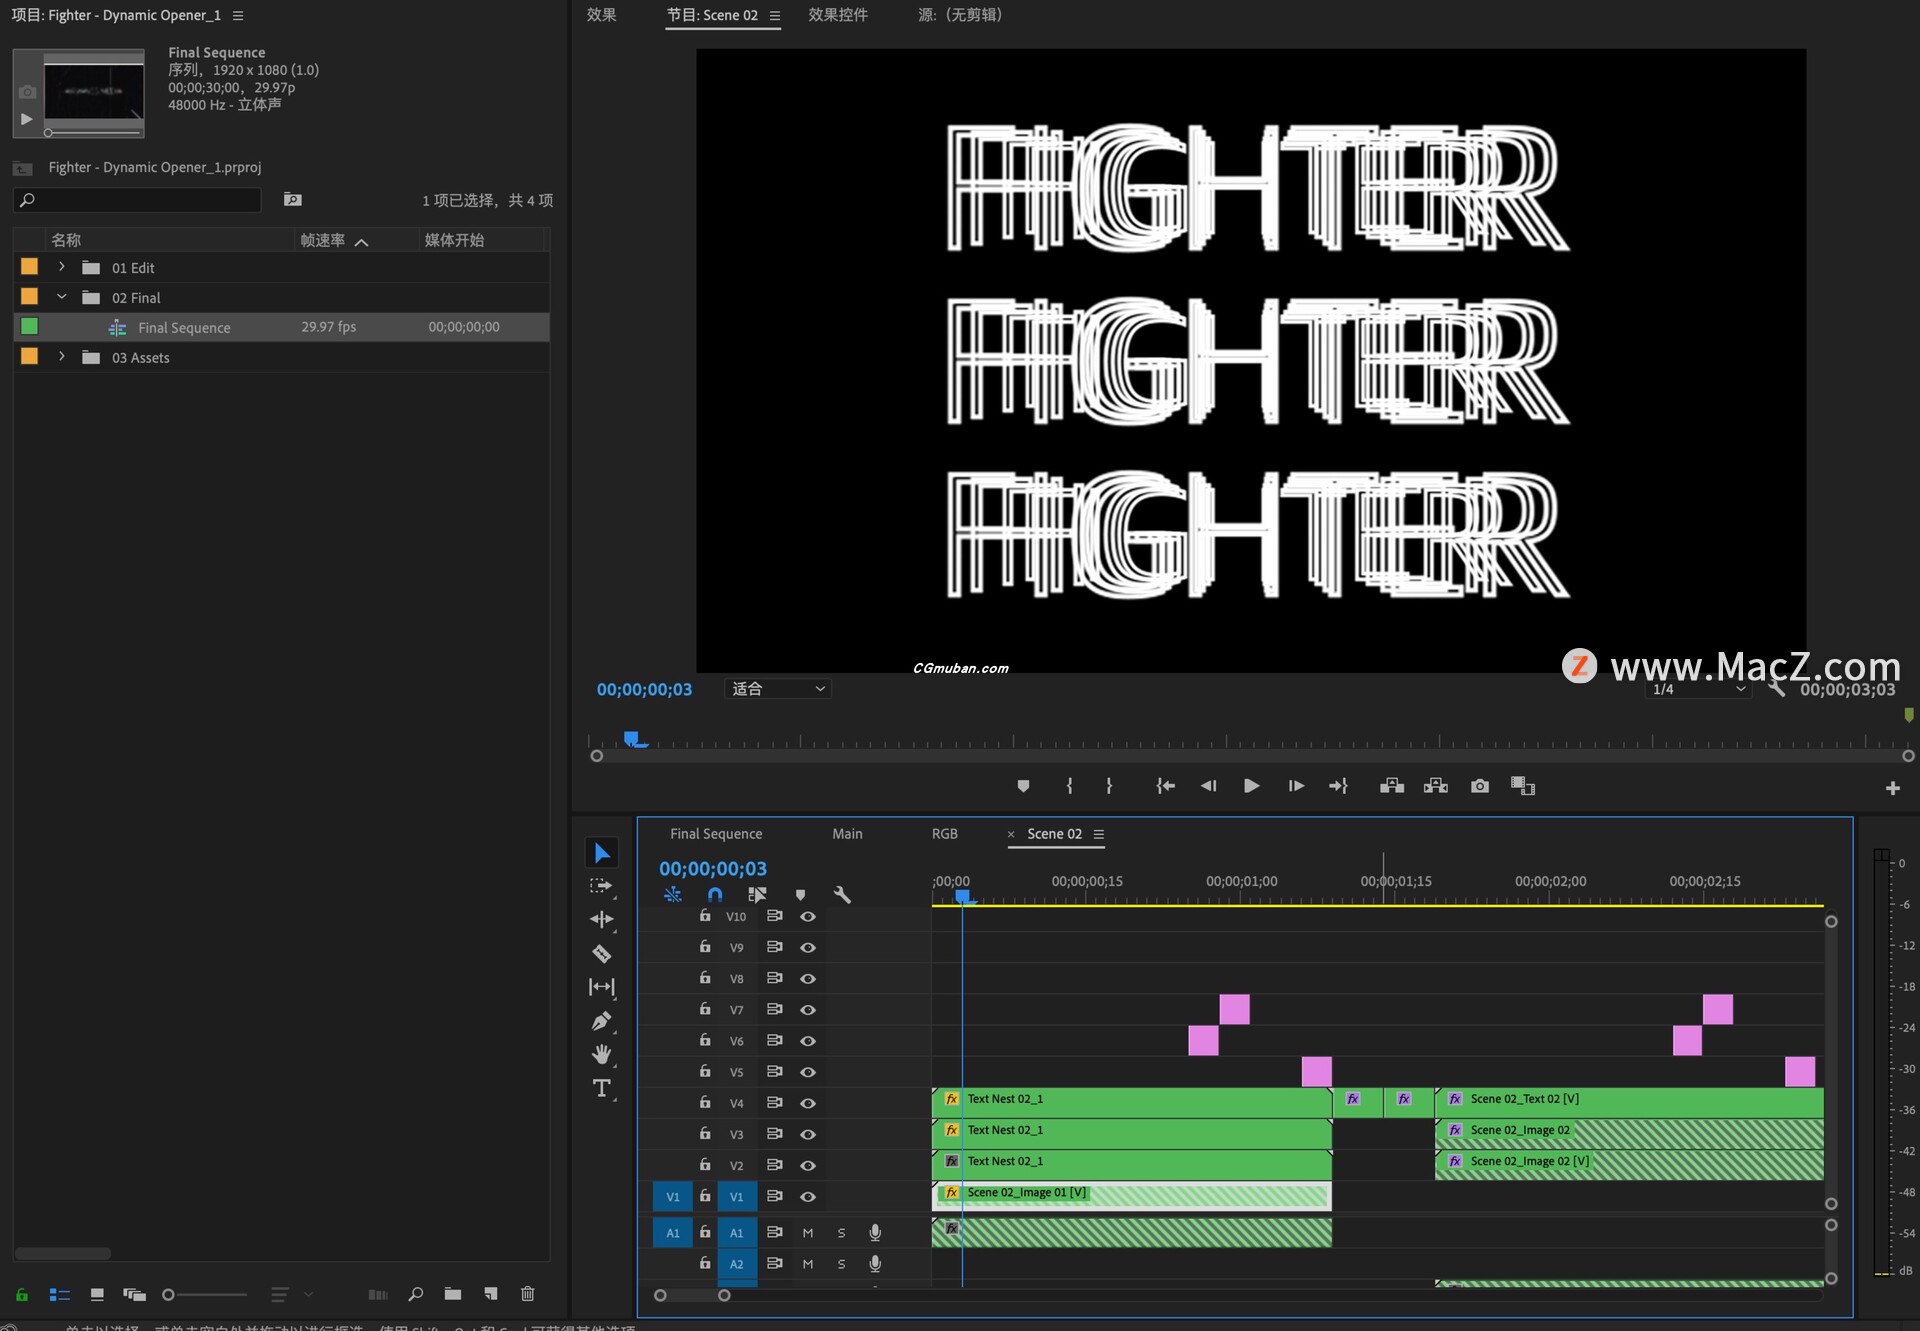Click the Comparison View icon
This screenshot has width=1920, height=1331.
click(1523, 786)
